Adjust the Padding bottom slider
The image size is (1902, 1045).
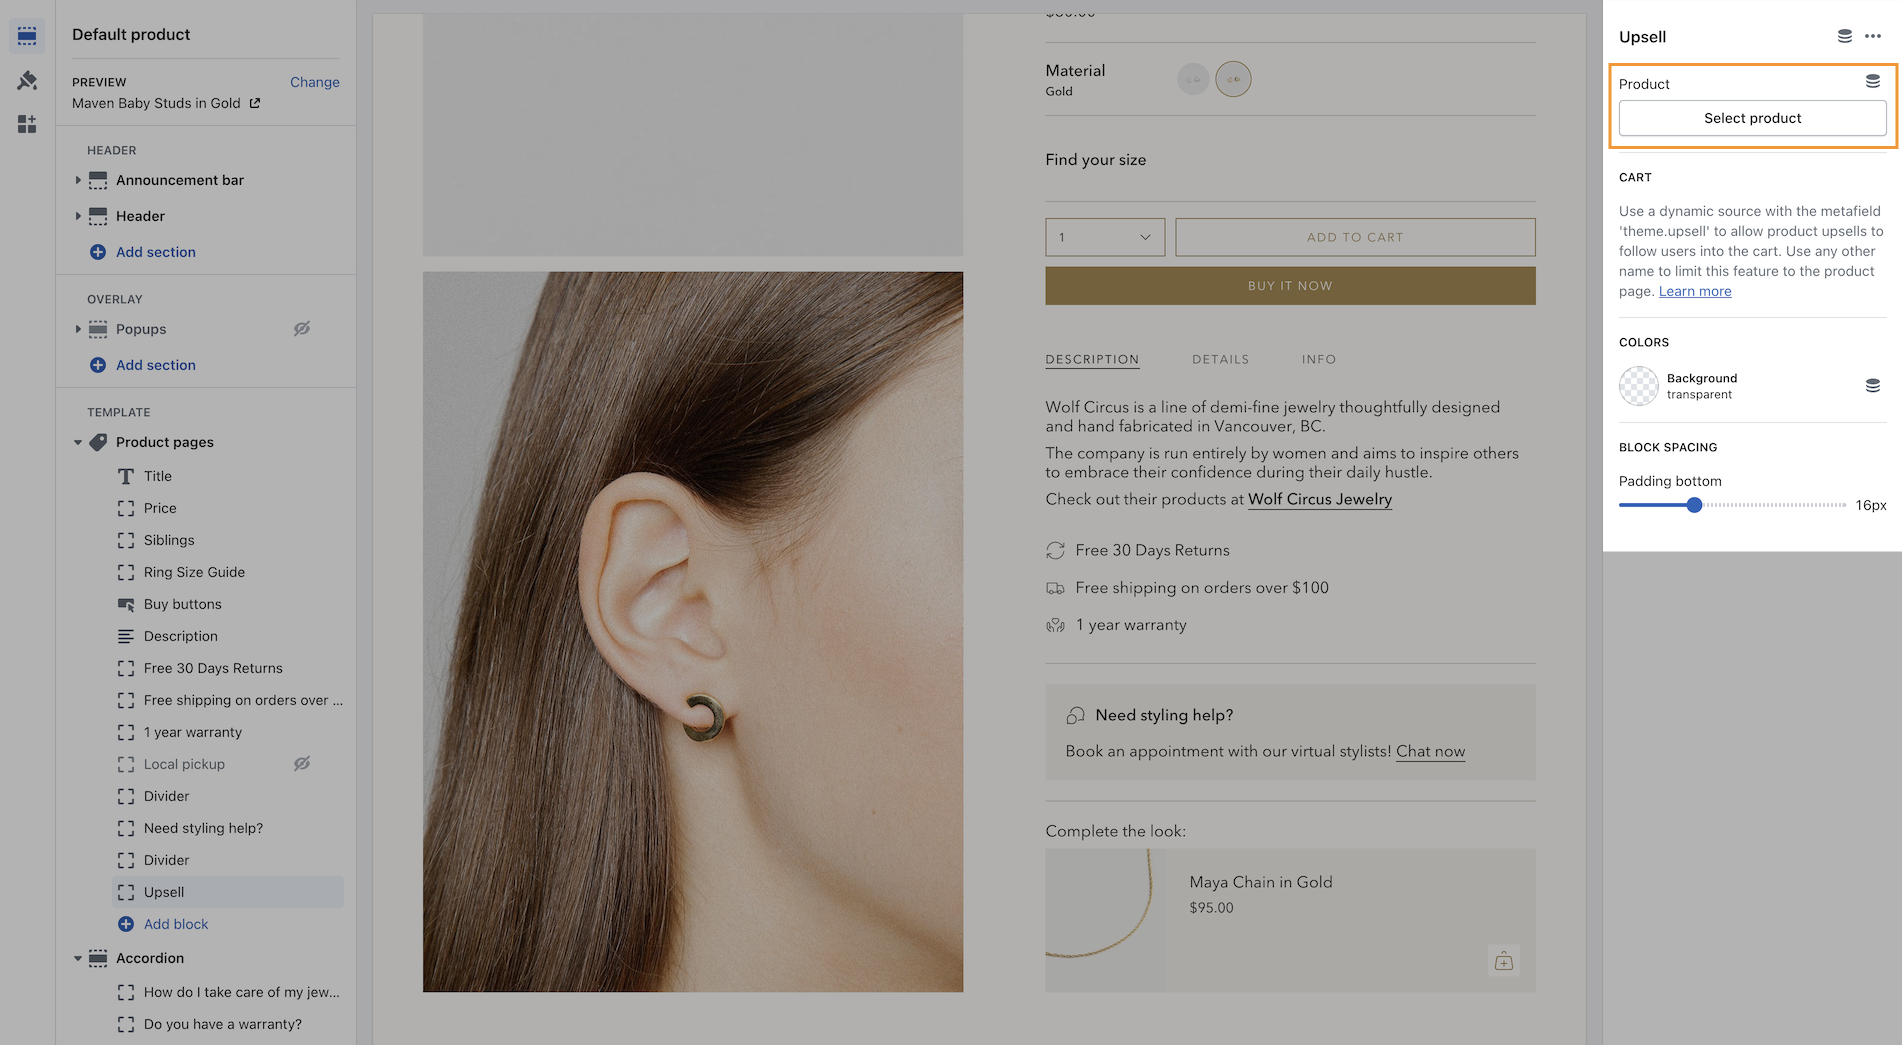[1693, 505]
